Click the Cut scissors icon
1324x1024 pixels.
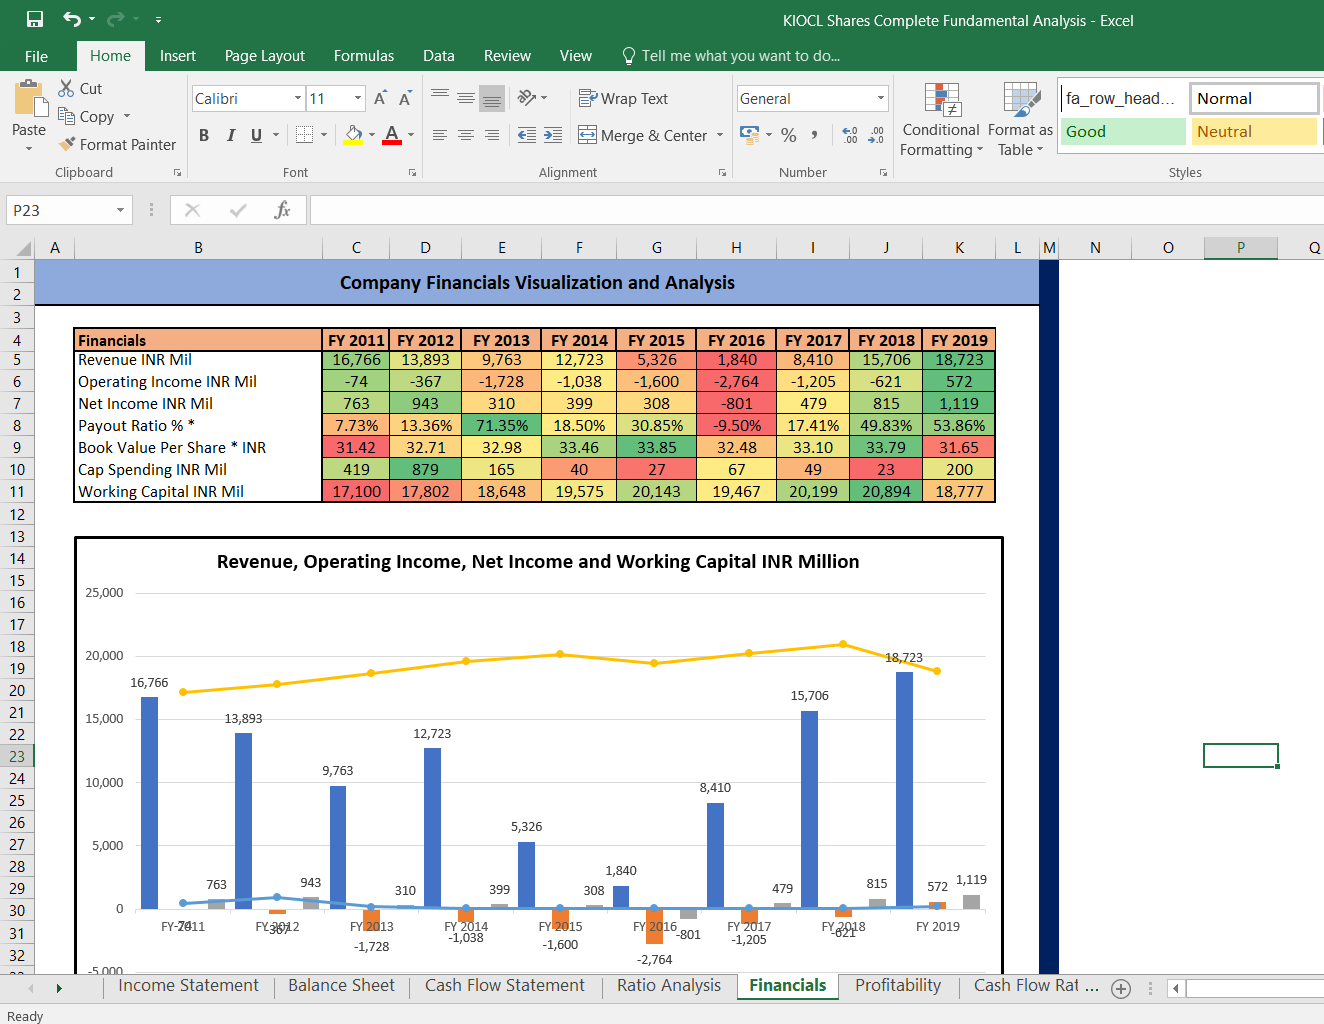pos(66,88)
